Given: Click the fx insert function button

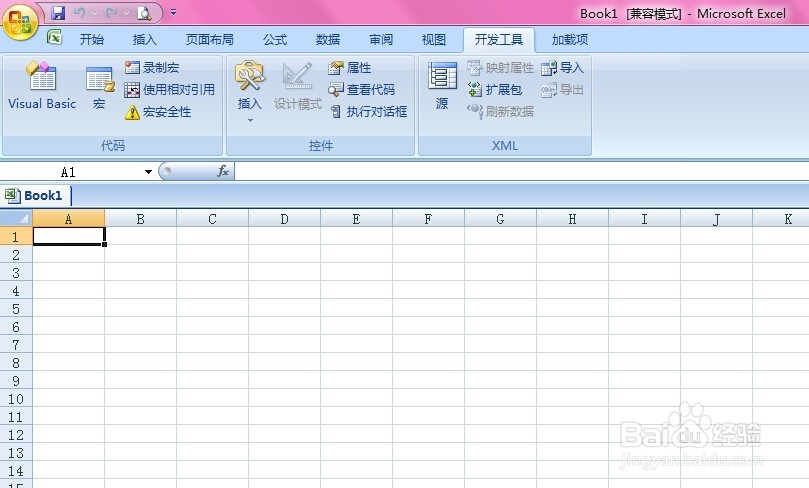Looking at the screenshot, I should pyautogui.click(x=223, y=171).
